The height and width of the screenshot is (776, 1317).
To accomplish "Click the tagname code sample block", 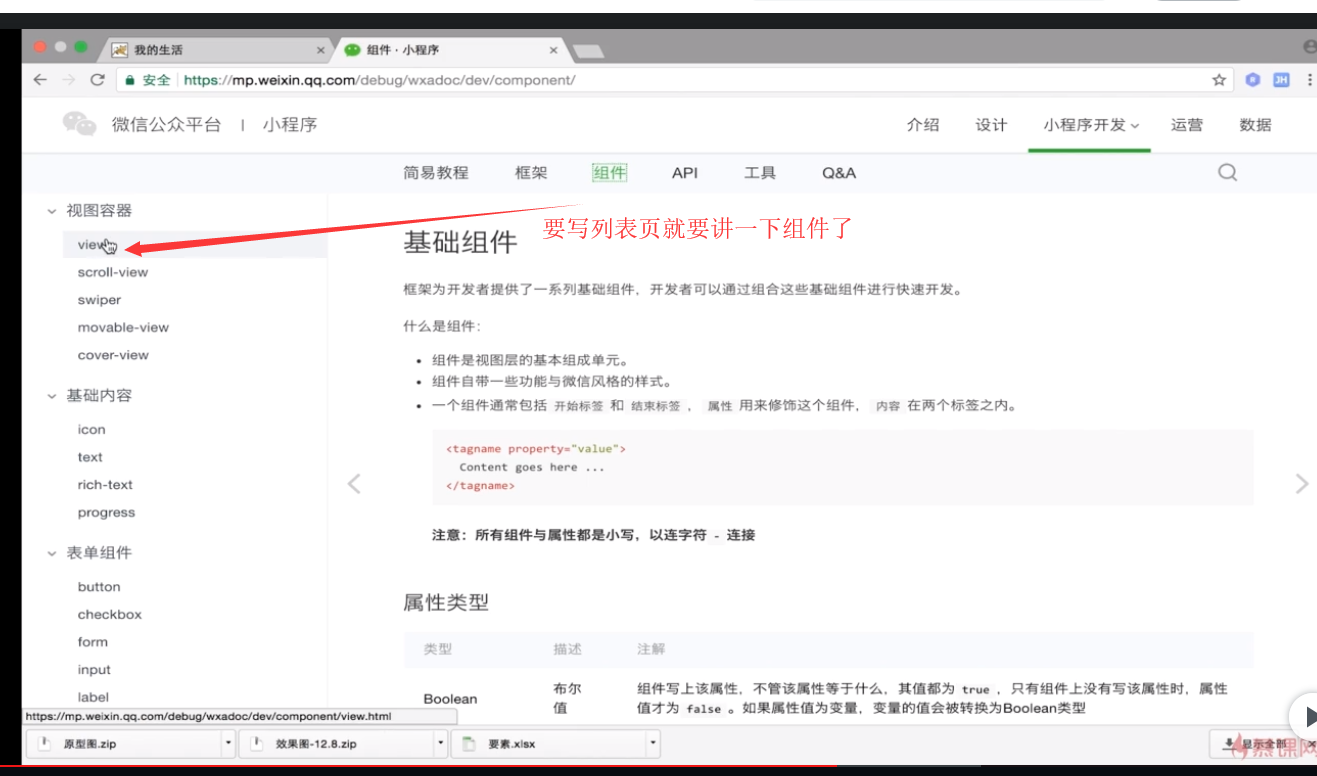I will [x=842, y=467].
